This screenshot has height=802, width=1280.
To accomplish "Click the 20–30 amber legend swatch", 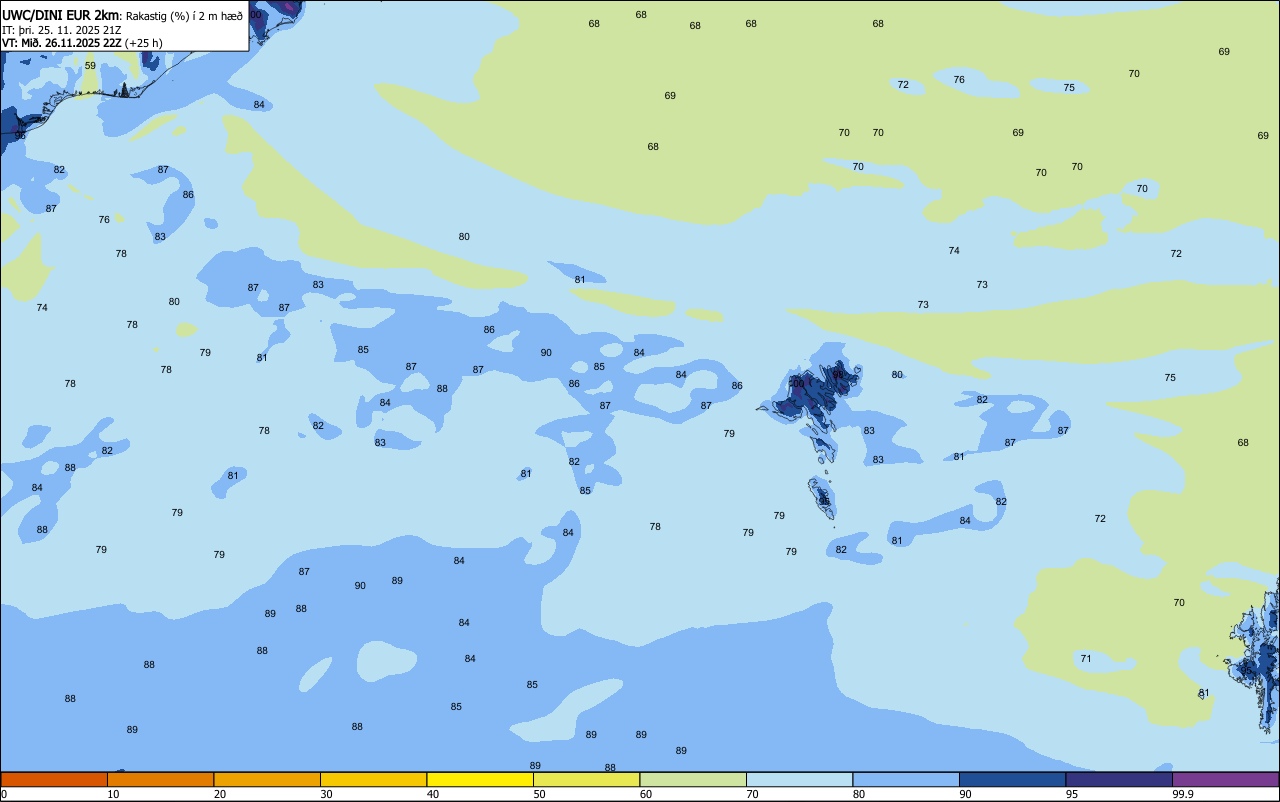I will point(267,779).
